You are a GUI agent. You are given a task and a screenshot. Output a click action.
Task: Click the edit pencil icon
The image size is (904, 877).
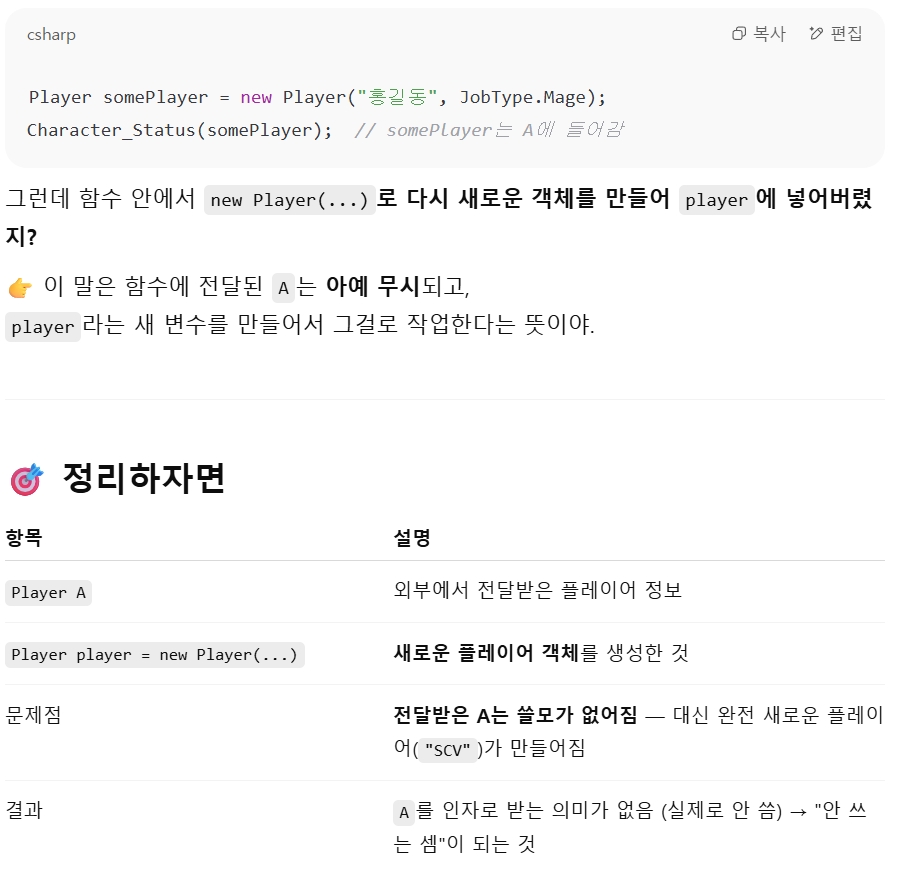pyautogui.click(x=816, y=34)
